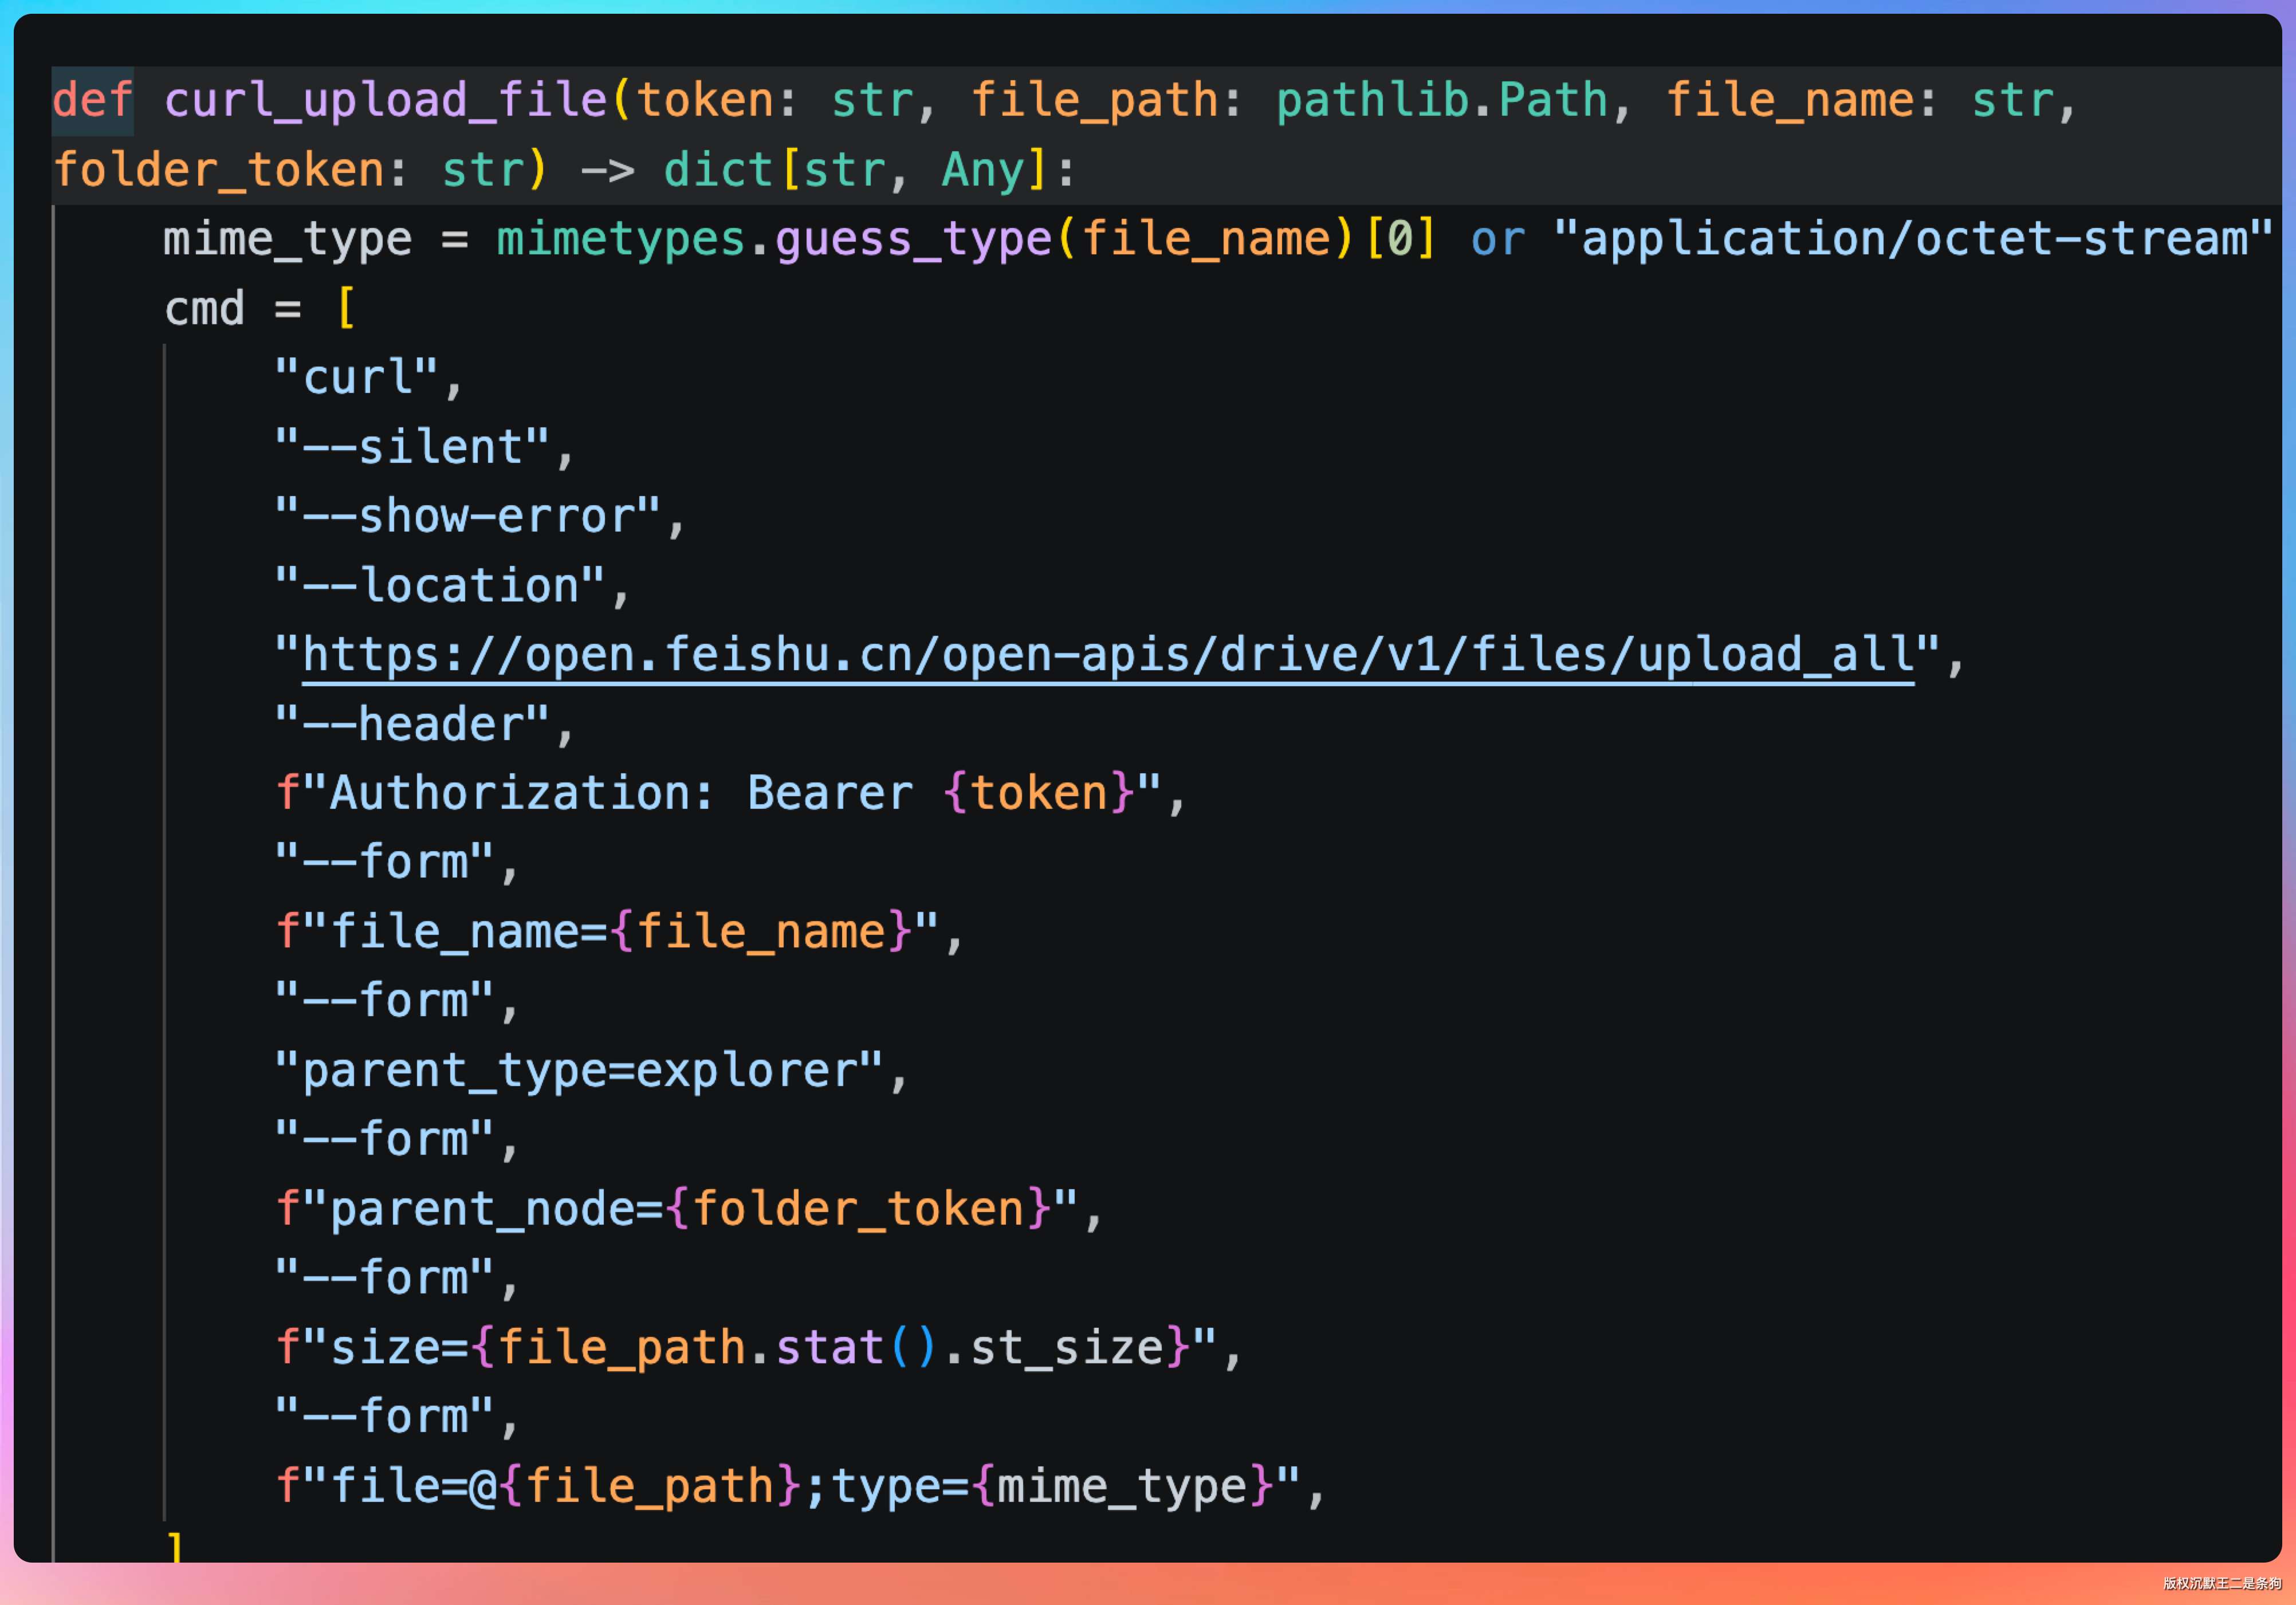Click the def keyword at line start

92,101
